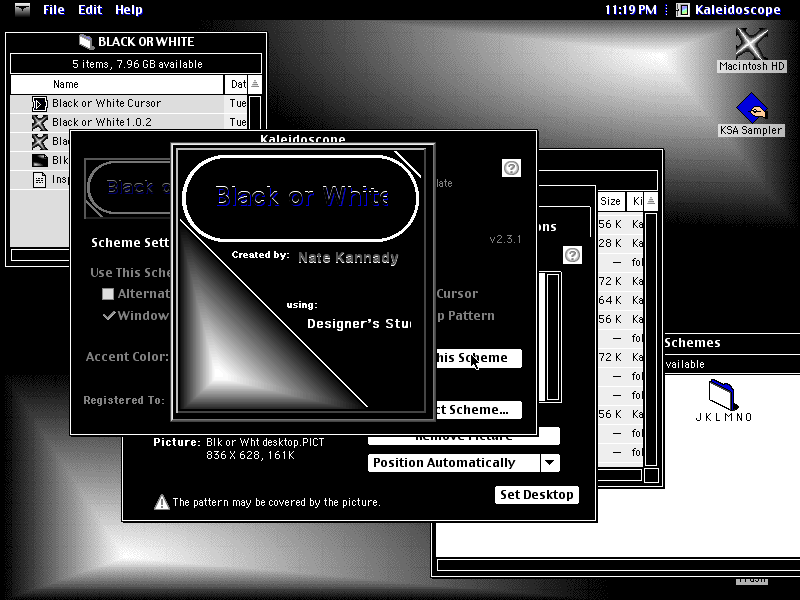Select the Black or White1.0.2 scheme icon
Viewport: 800px width, 600px height.
[39, 122]
